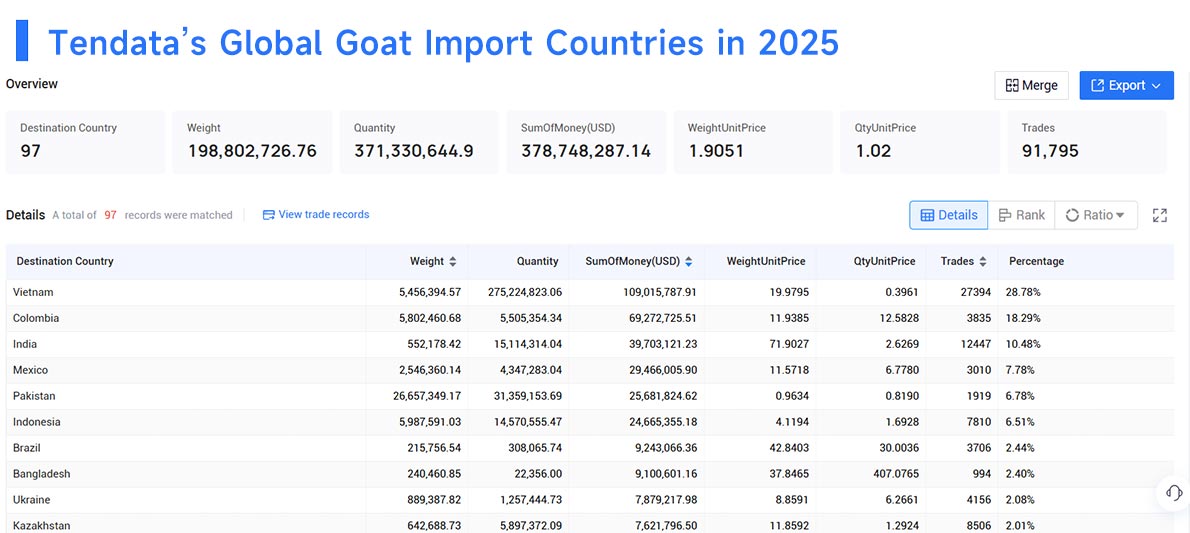The width and height of the screenshot is (1190, 533).
Task: Click the fullscreen expand icon
Action: pyautogui.click(x=1160, y=215)
